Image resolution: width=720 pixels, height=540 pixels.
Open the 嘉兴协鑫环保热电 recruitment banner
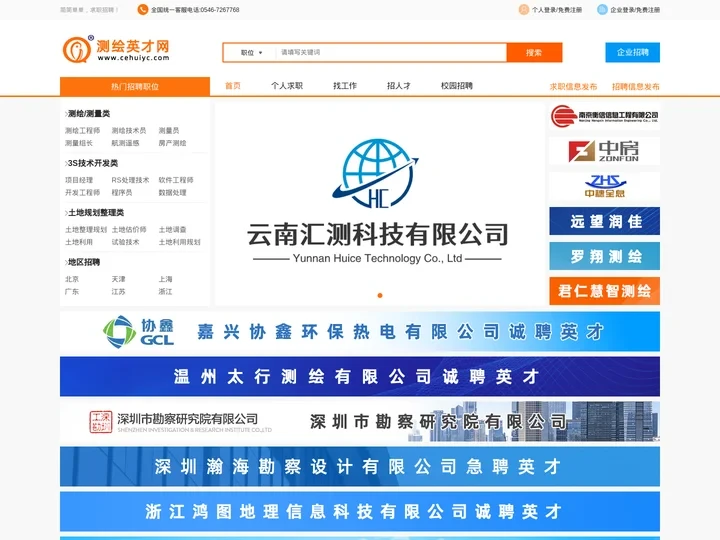point(360,332)
